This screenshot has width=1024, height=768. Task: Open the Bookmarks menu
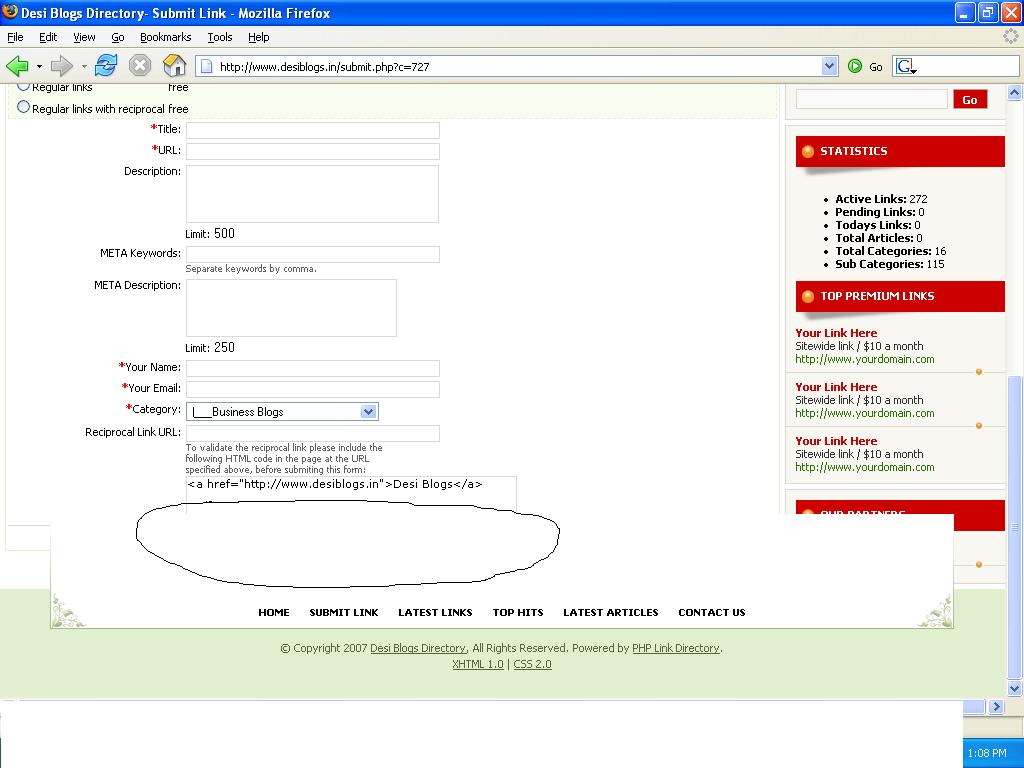pyautogui.click(x=165, y=37)
